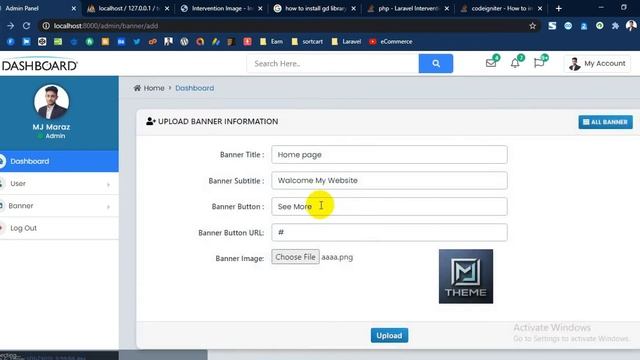
Task: Open the extensions puzzle icon
Action: coord(615,26)
